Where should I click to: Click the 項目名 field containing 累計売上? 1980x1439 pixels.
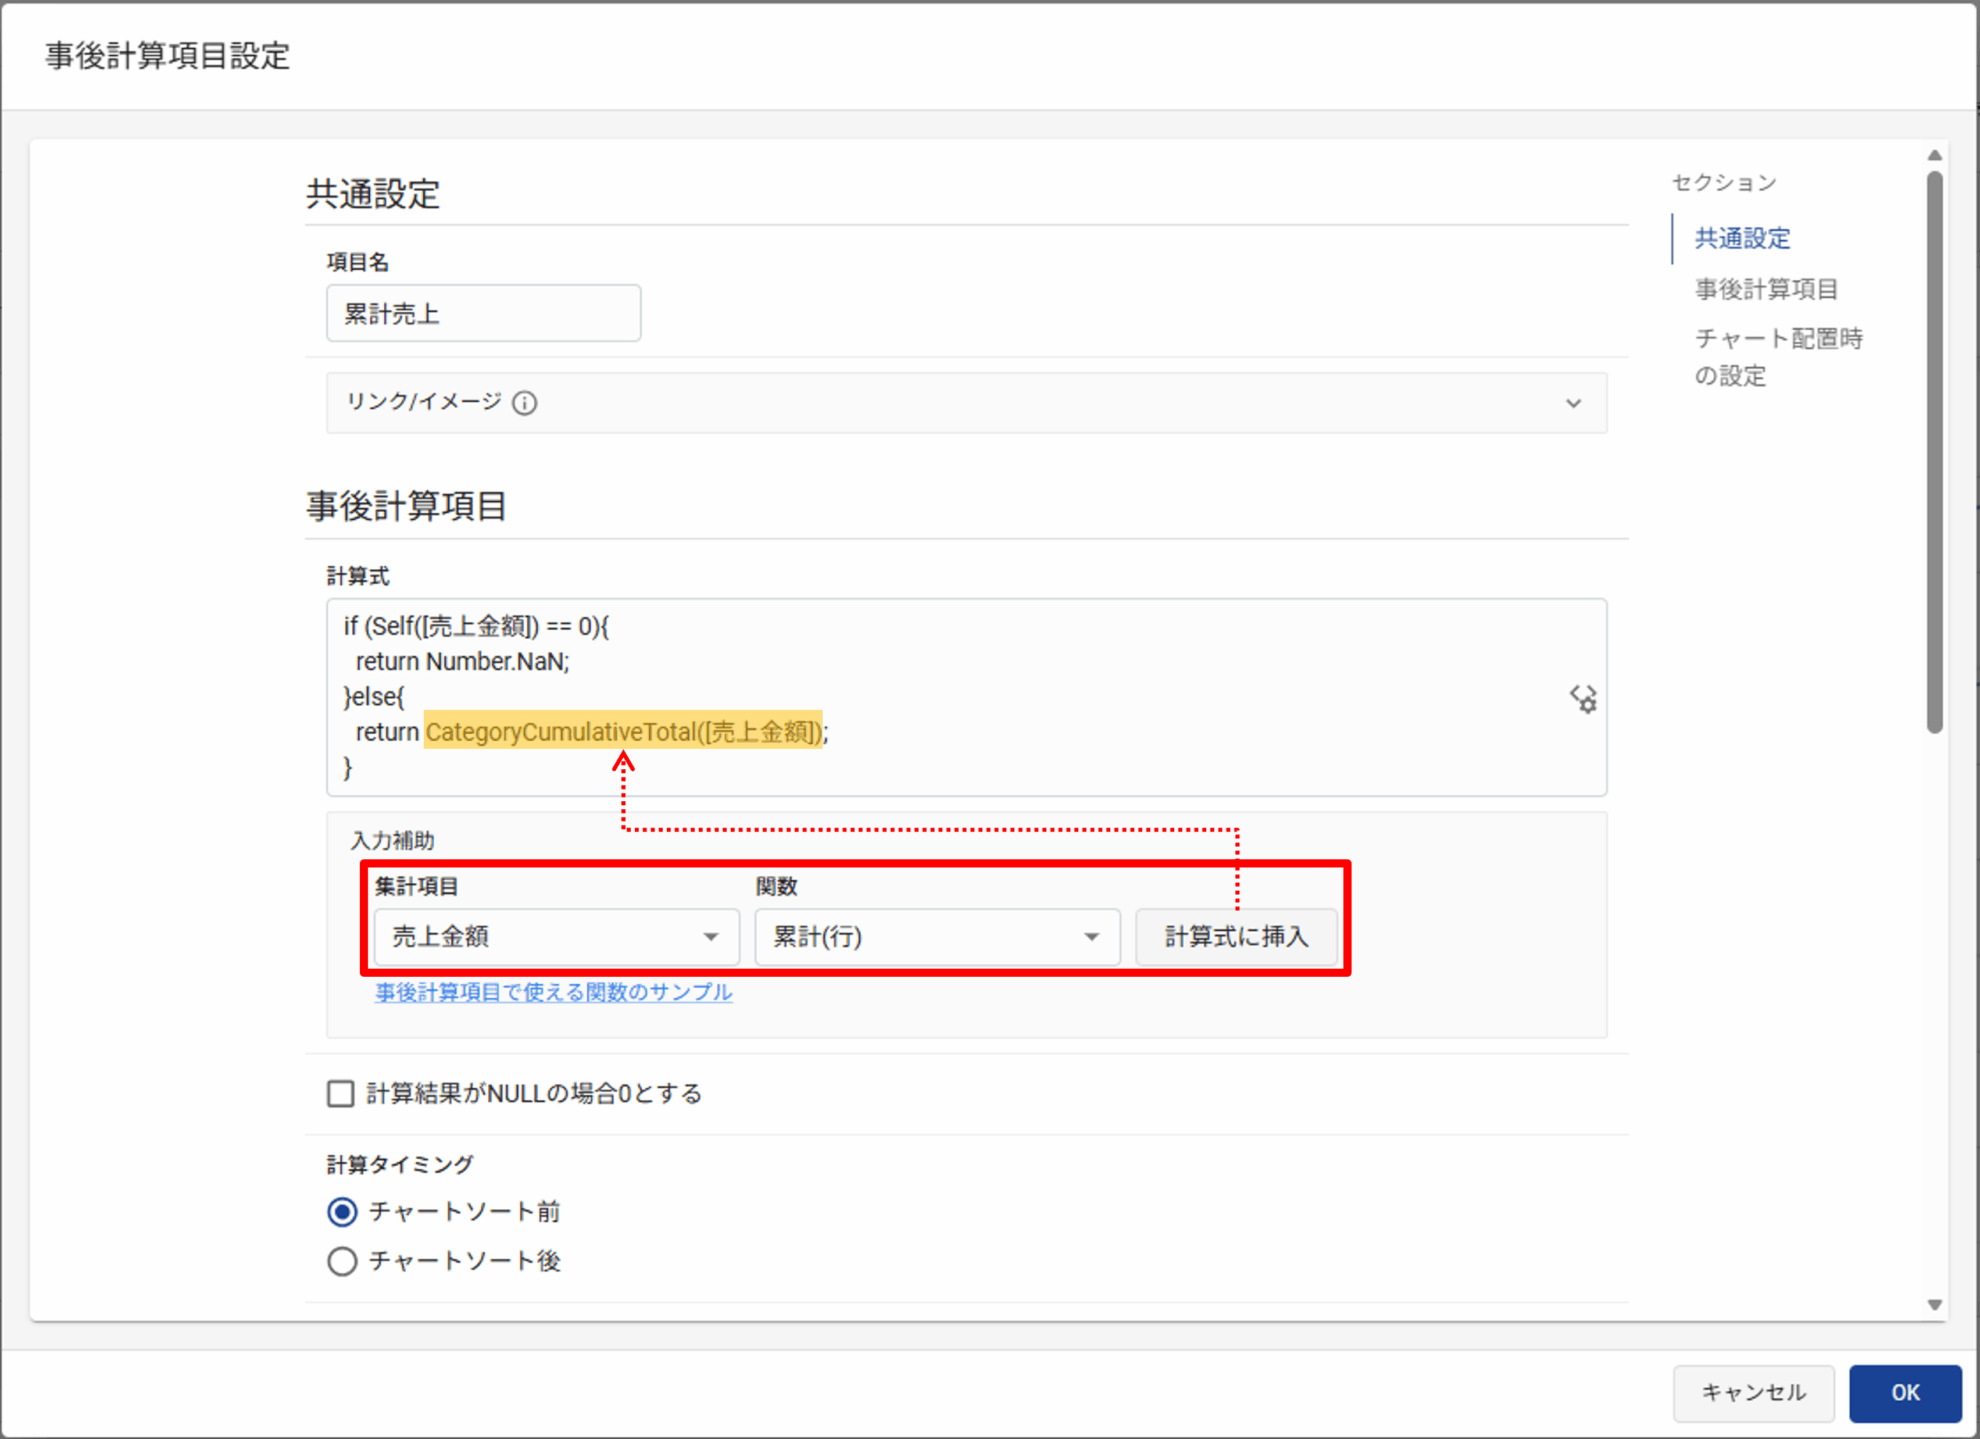coord(483,314)
